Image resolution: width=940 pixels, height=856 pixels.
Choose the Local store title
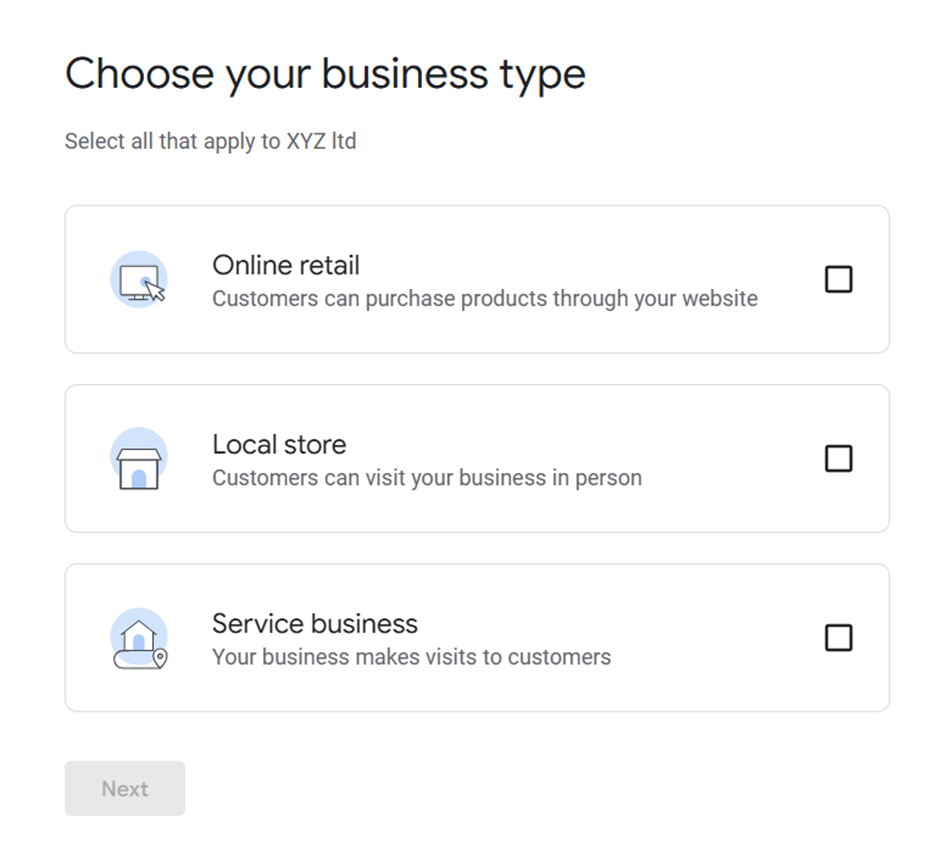(x=279, y=444)
